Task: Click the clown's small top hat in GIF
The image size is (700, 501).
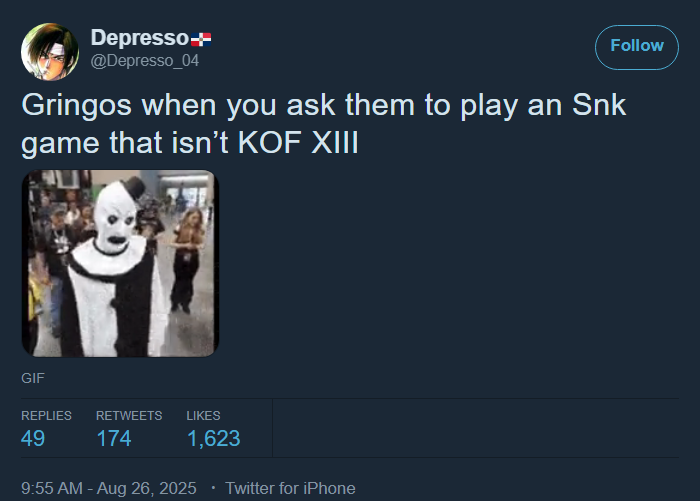Action: point(133,188)
